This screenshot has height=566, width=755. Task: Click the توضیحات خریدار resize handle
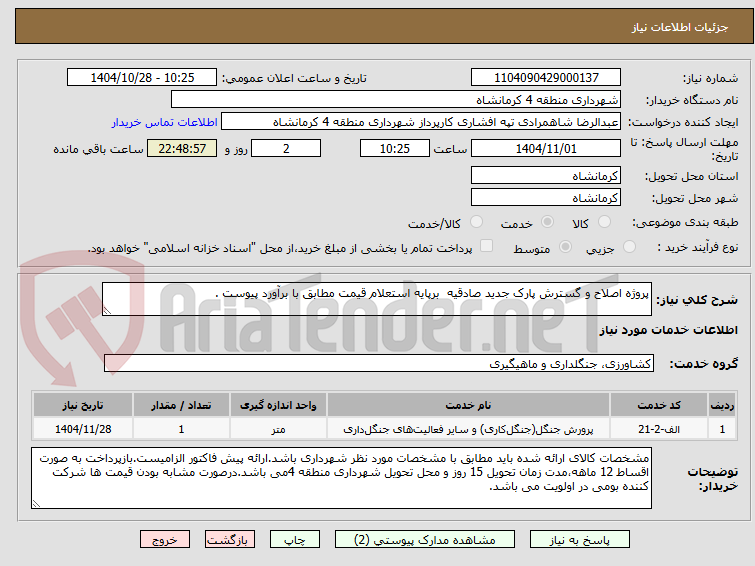(x=37, y=503)
